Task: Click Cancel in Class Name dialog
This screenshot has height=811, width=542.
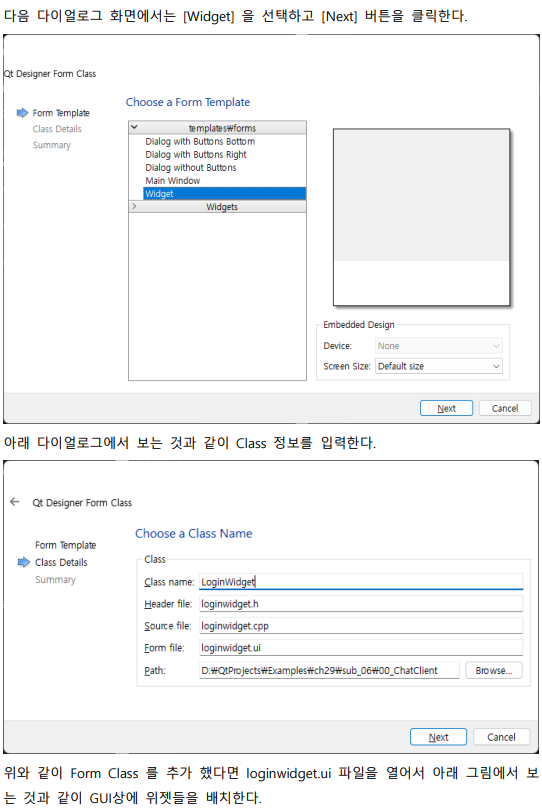Action: [501, 737]
